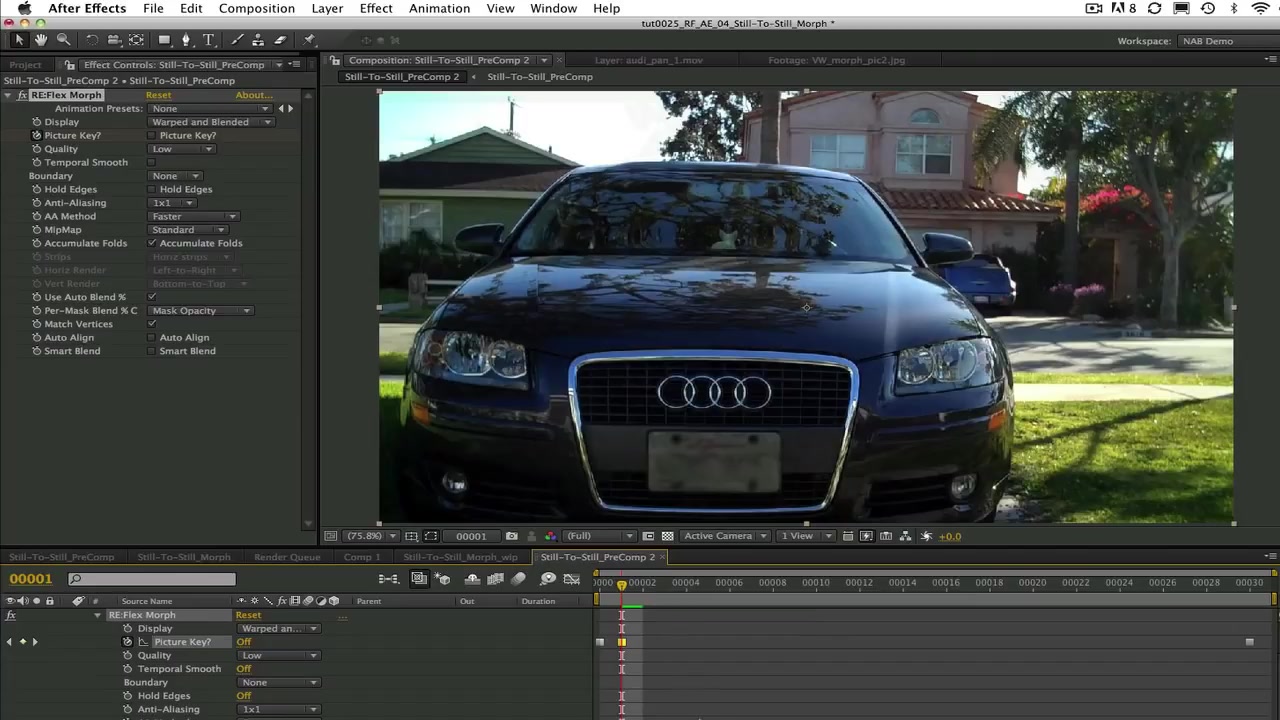Click Reset for RE:Flex Morph in timeline
The width and height of the screenshot is (1280, 720).
pos(248,615)
